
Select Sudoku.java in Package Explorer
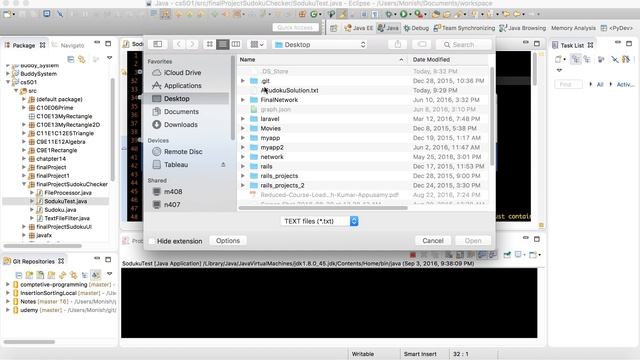[60, 210]
